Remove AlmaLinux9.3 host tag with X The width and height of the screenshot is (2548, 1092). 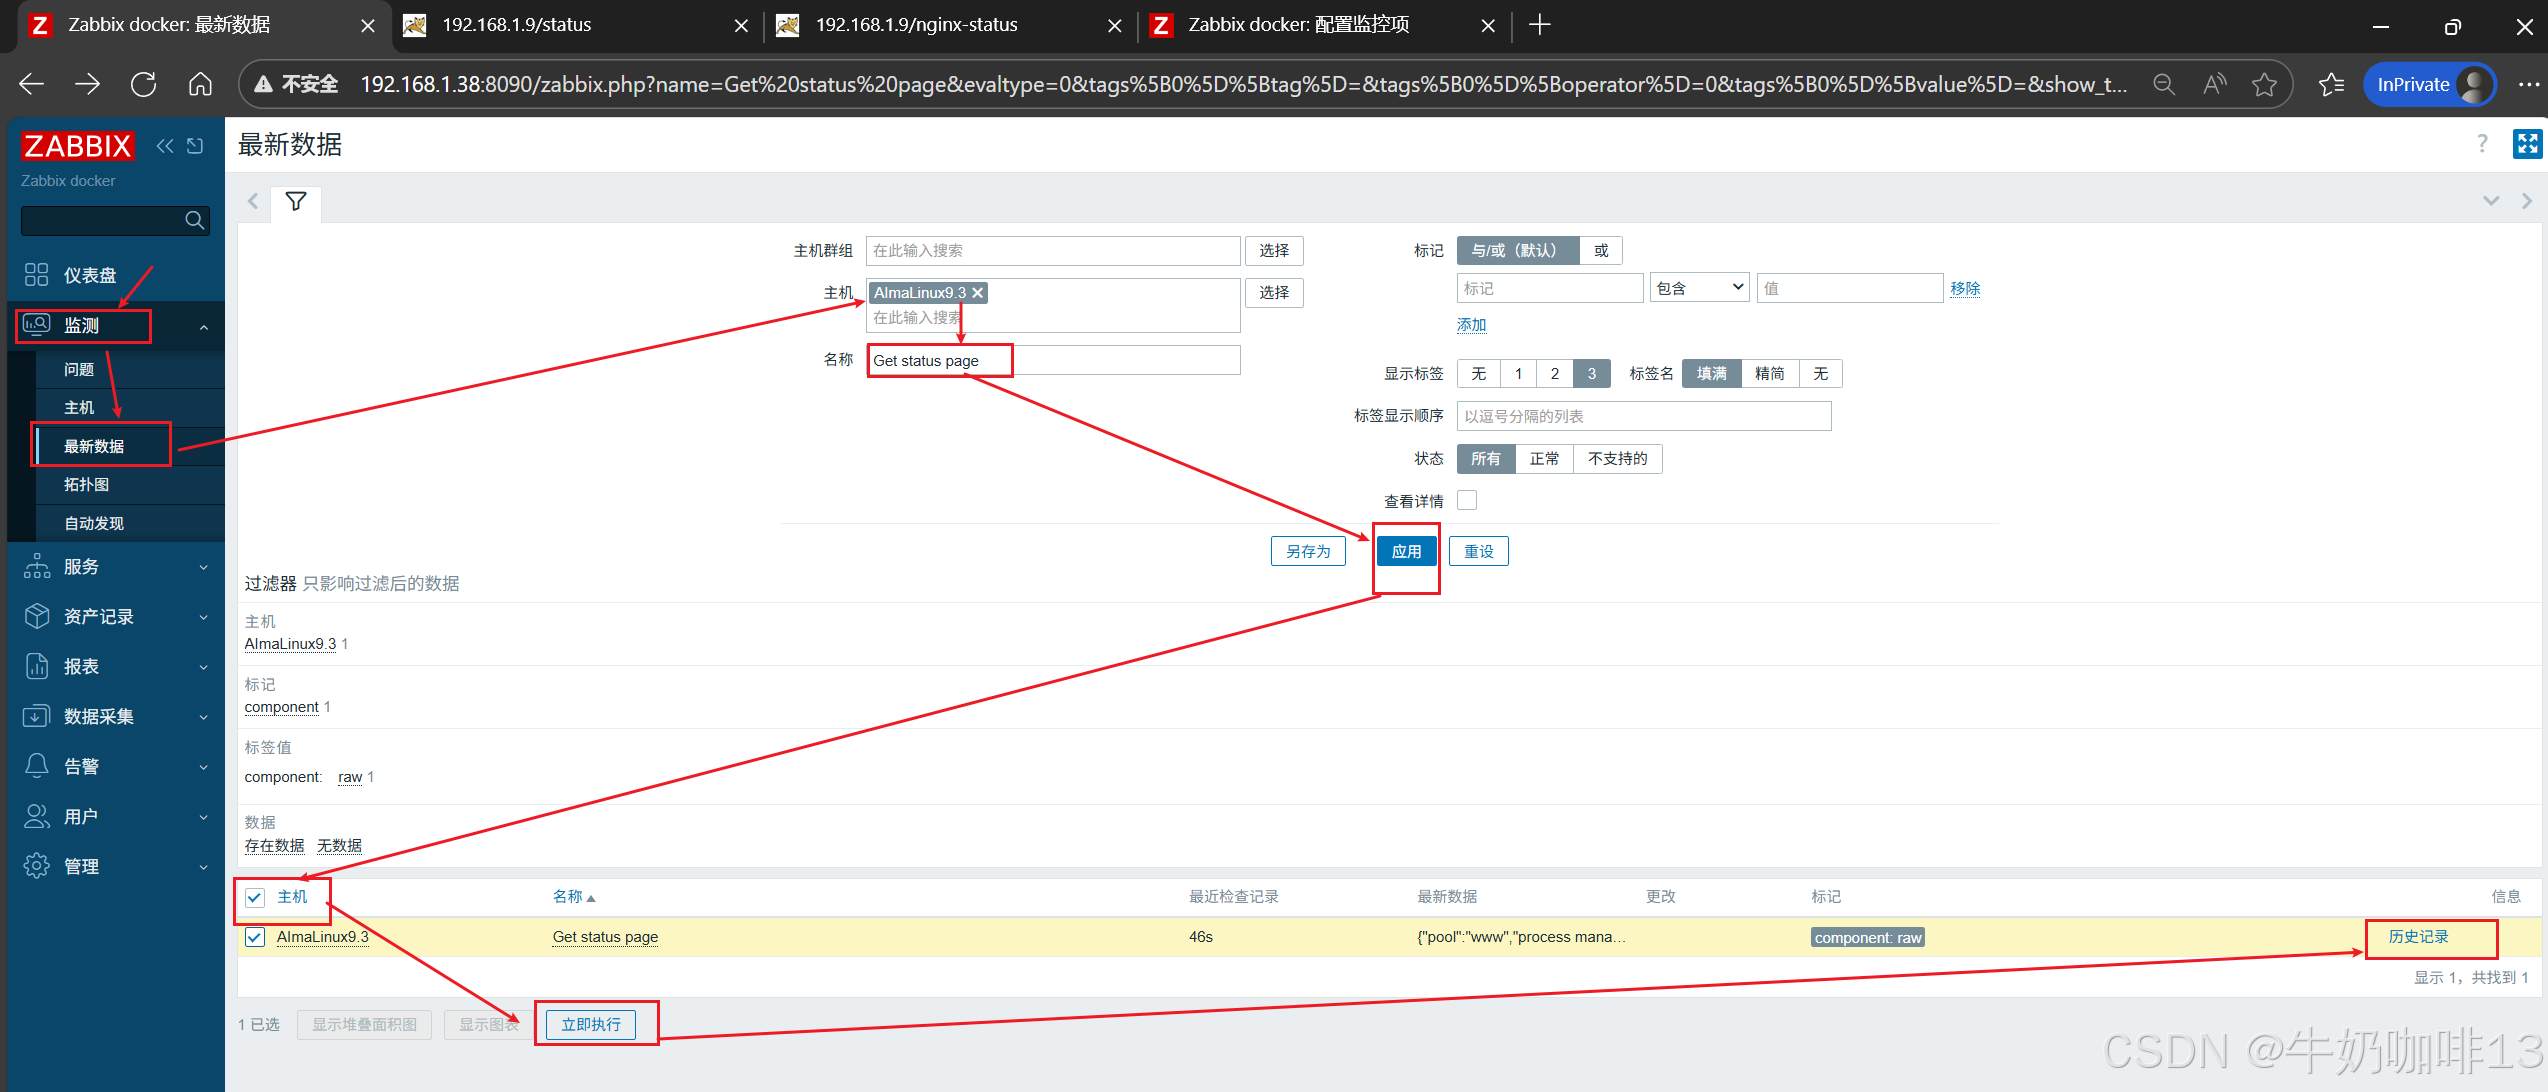click(x=978, y=293)
